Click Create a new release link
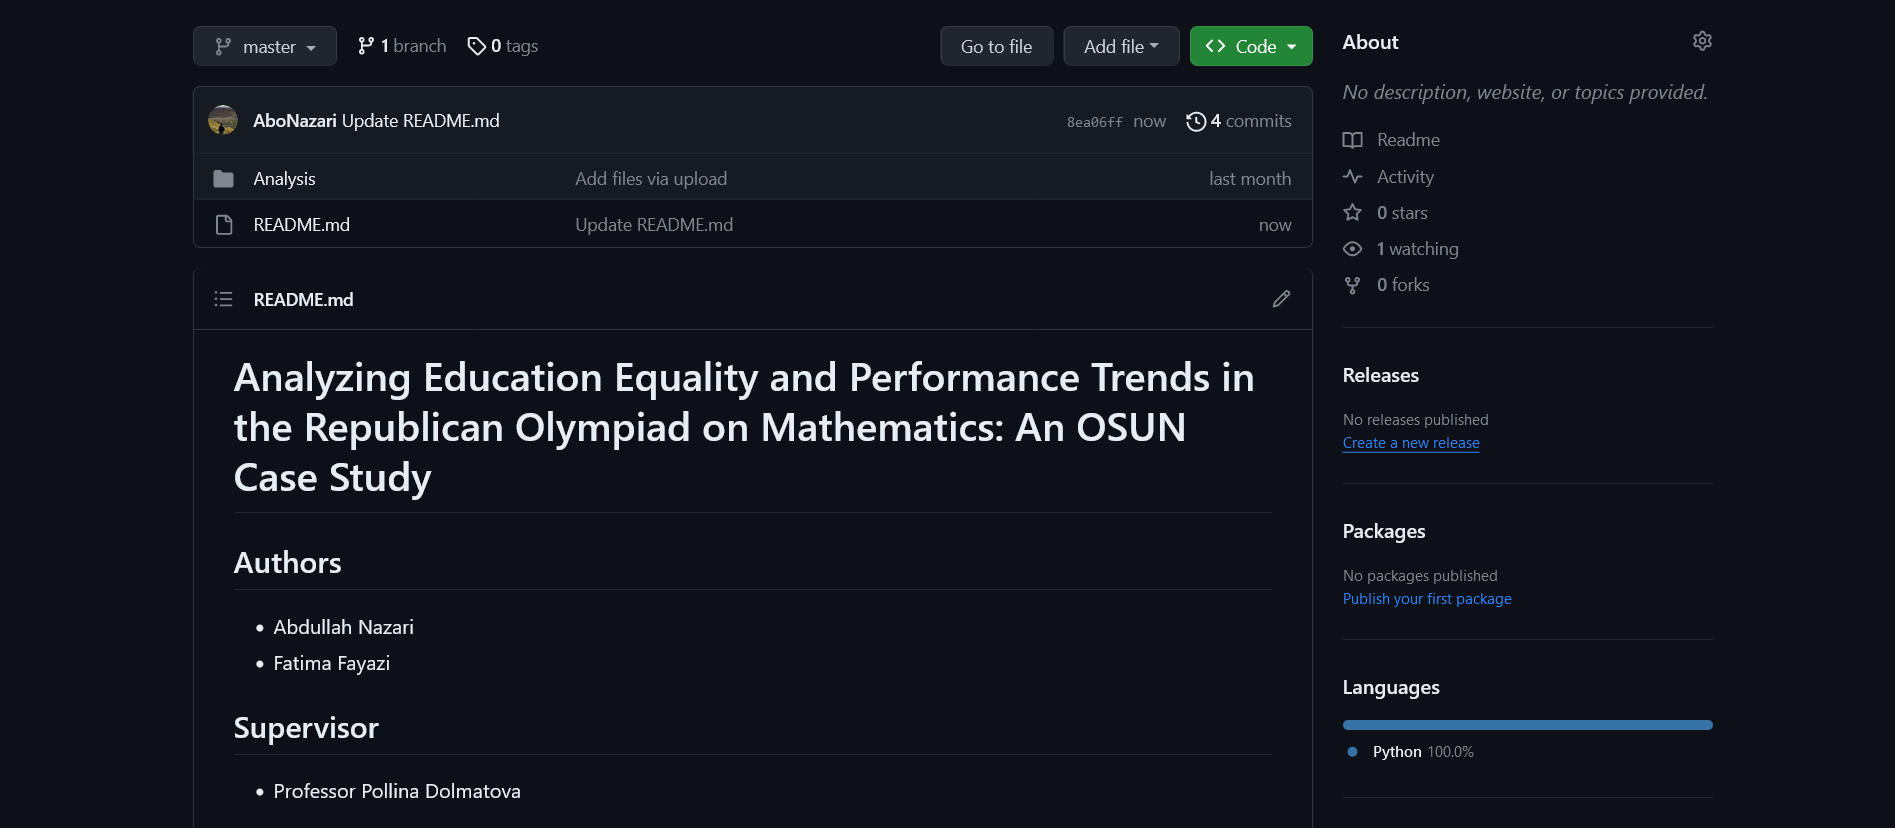1895x828 pixels. 1411,443
